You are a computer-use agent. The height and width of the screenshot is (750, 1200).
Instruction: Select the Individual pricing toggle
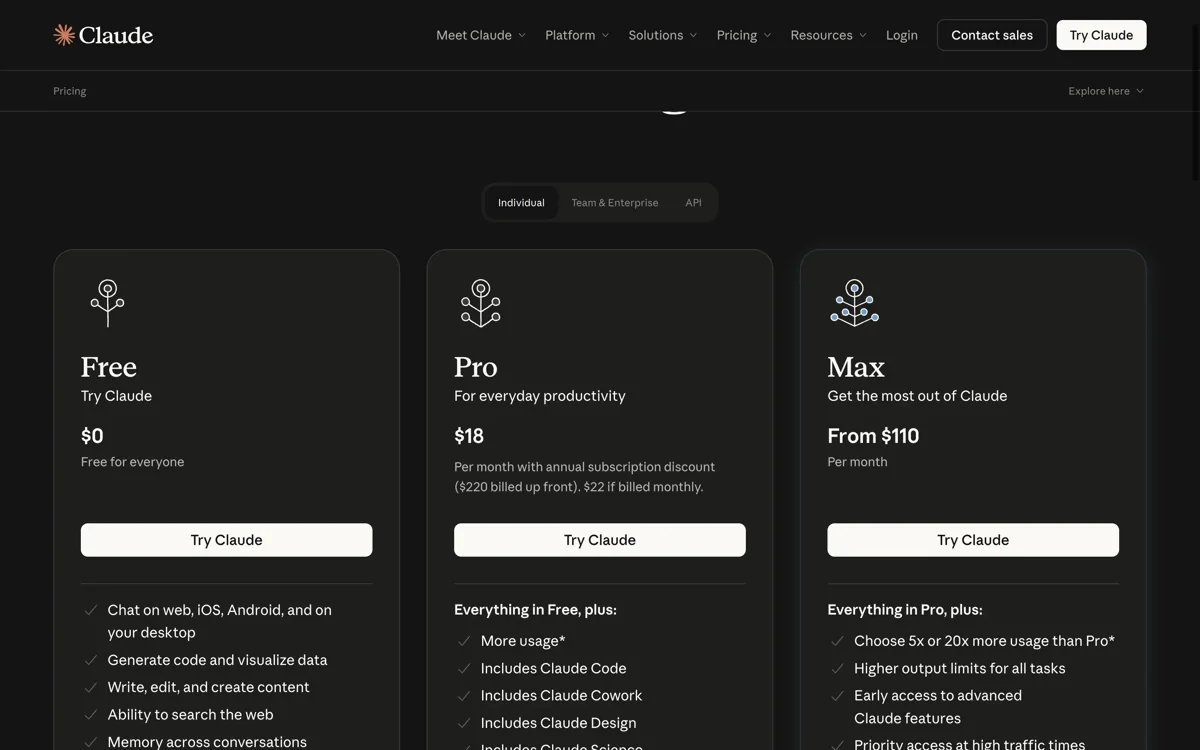(x=521, y=202)
